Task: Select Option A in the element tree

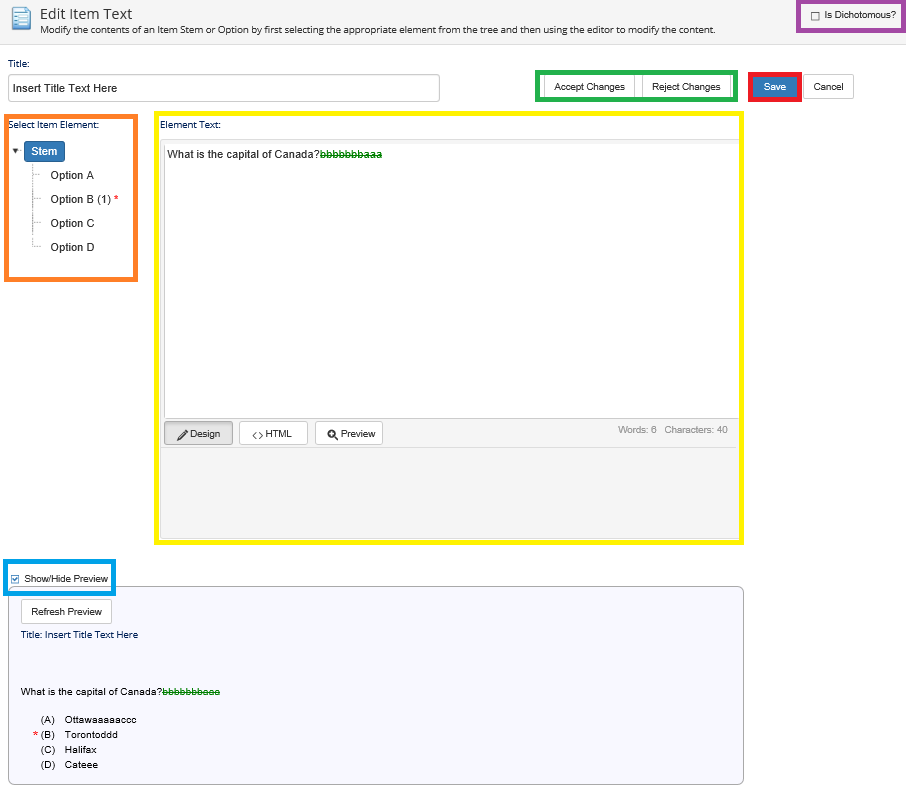Action: [72, 175]
